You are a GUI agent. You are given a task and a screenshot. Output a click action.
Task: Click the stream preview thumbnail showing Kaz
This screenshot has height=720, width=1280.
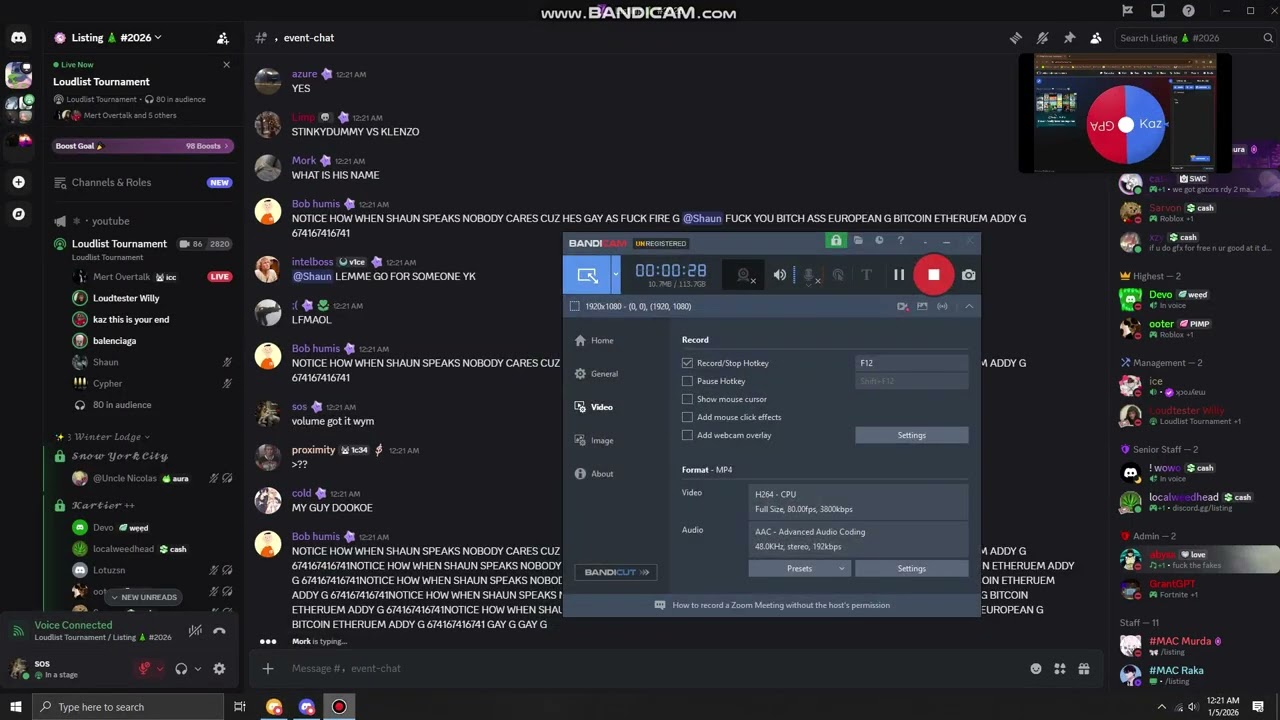click(x=1125, y=114)
